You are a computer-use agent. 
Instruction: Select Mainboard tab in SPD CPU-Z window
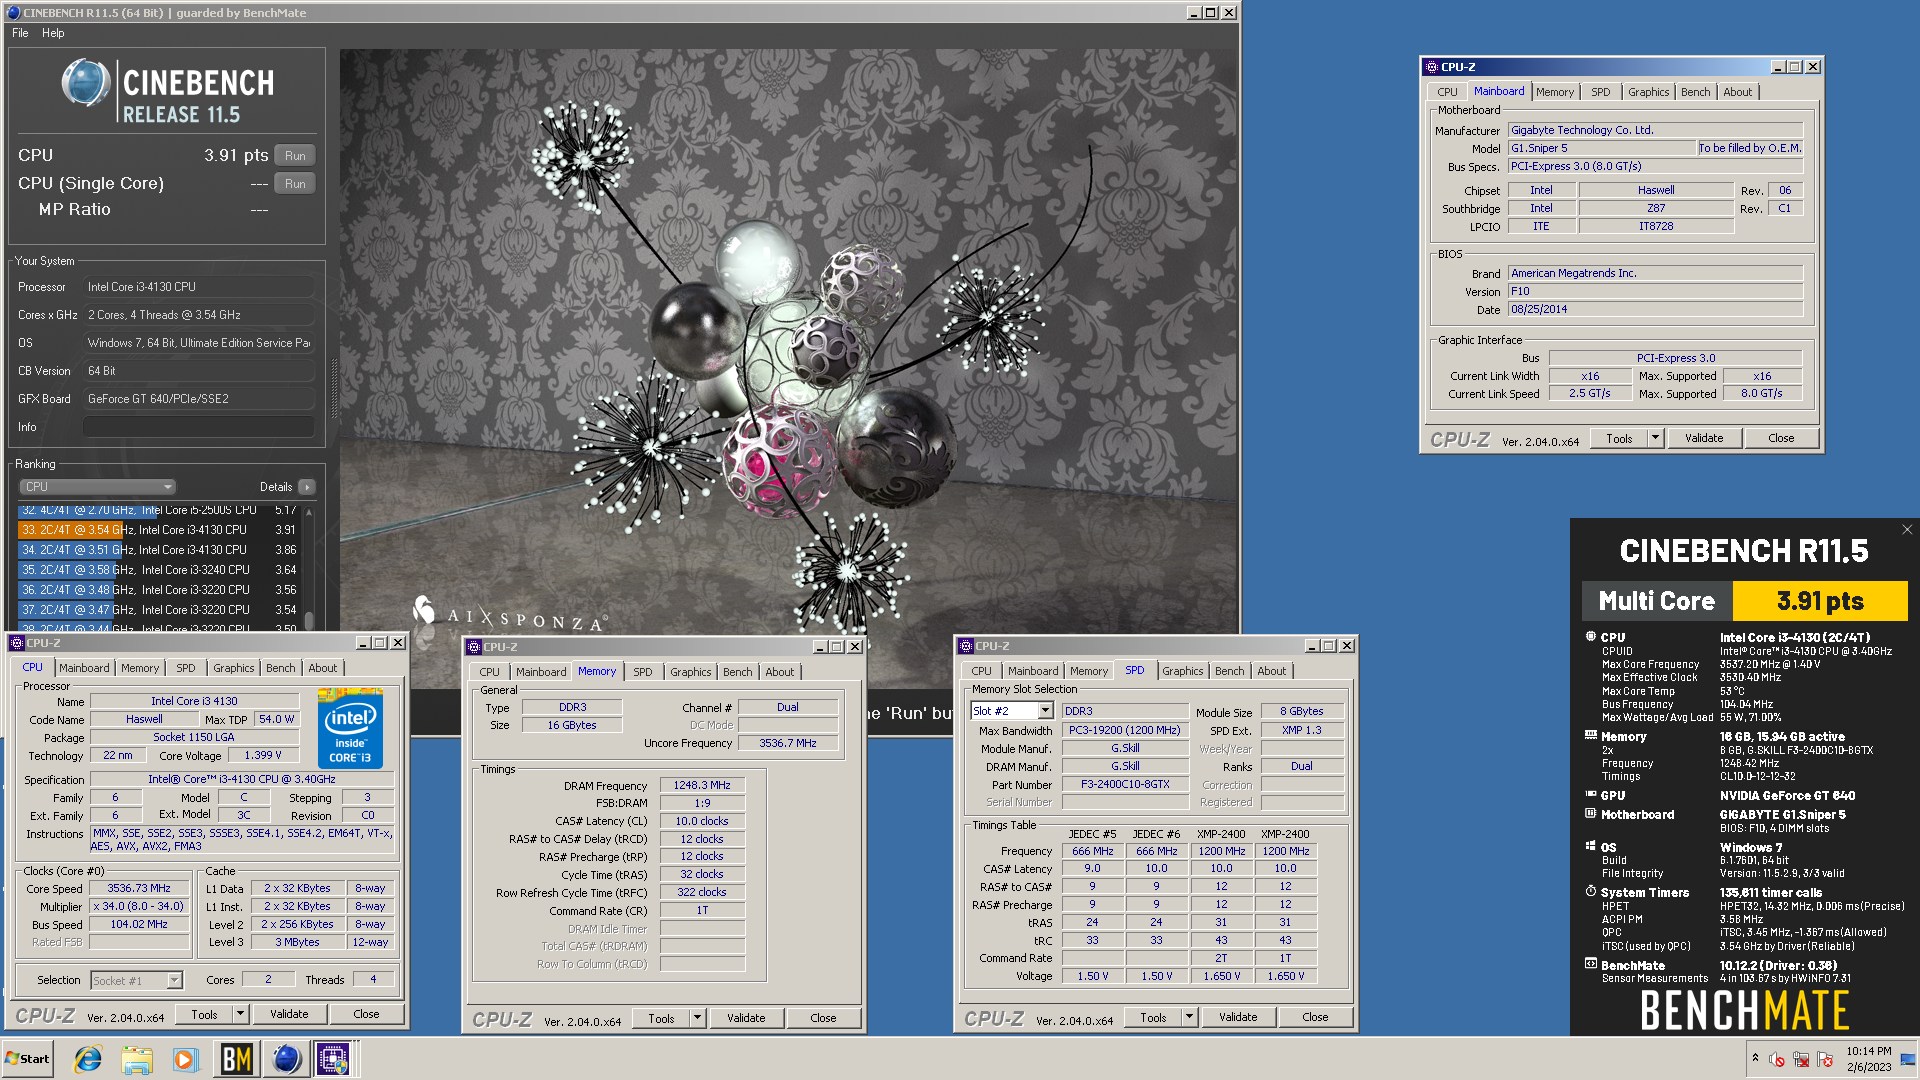coord(1033,671)
